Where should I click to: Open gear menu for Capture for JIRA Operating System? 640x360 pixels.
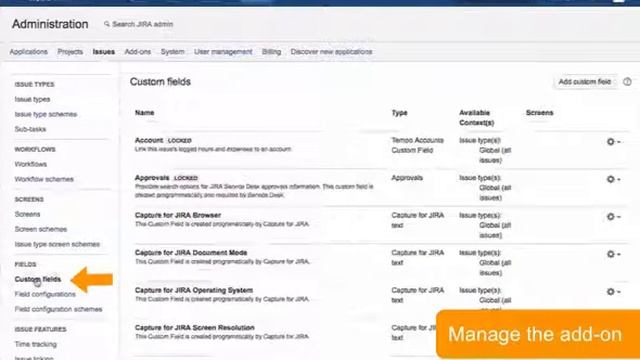[613, 291]
